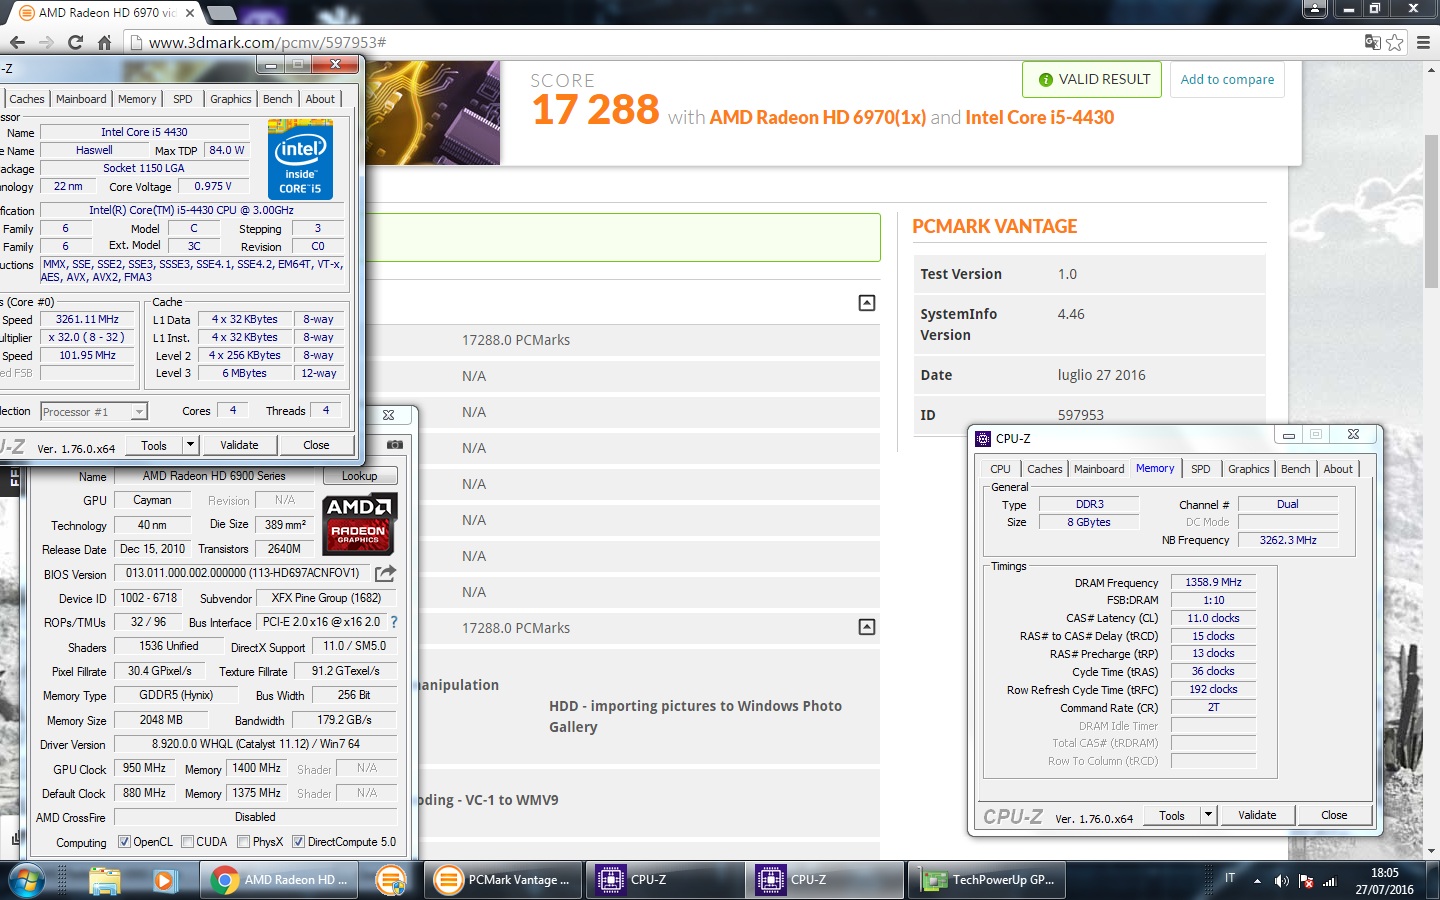The width and height of the screenshot is (1440, 900).
Task: Click the browser address bar
Action: 740,42
